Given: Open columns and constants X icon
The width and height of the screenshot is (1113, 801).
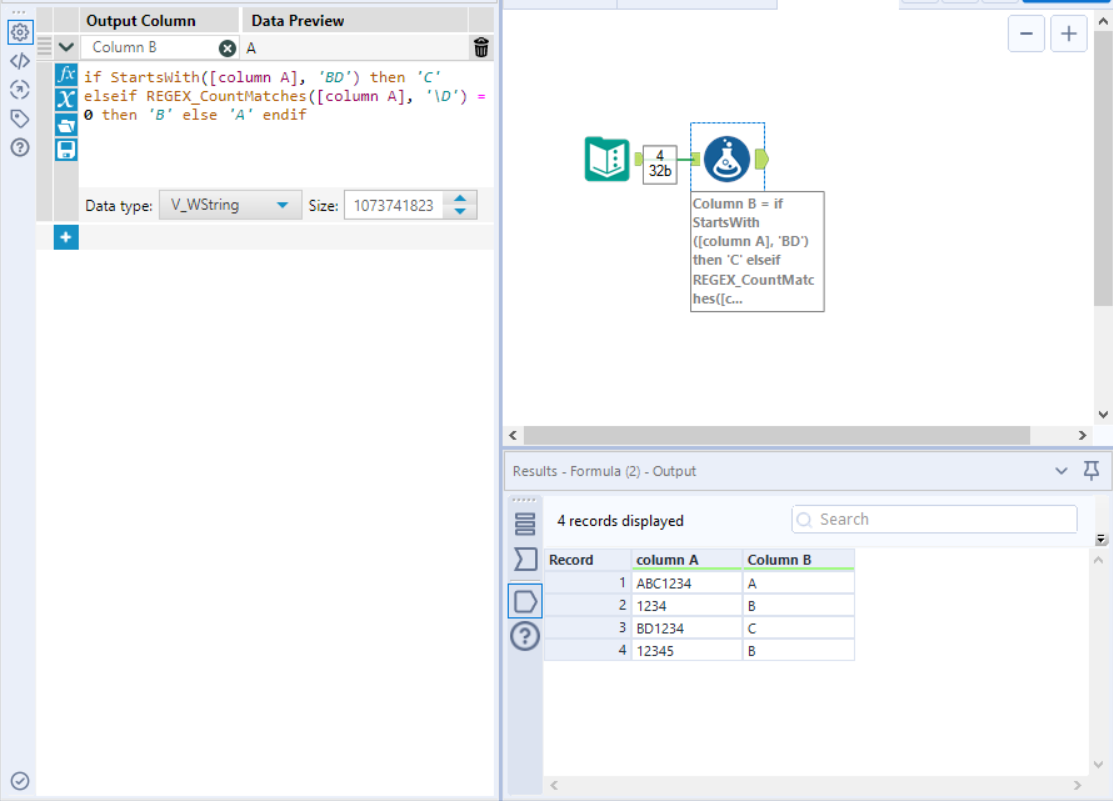Looking at the screenshot, I should (x=66, y=99).
